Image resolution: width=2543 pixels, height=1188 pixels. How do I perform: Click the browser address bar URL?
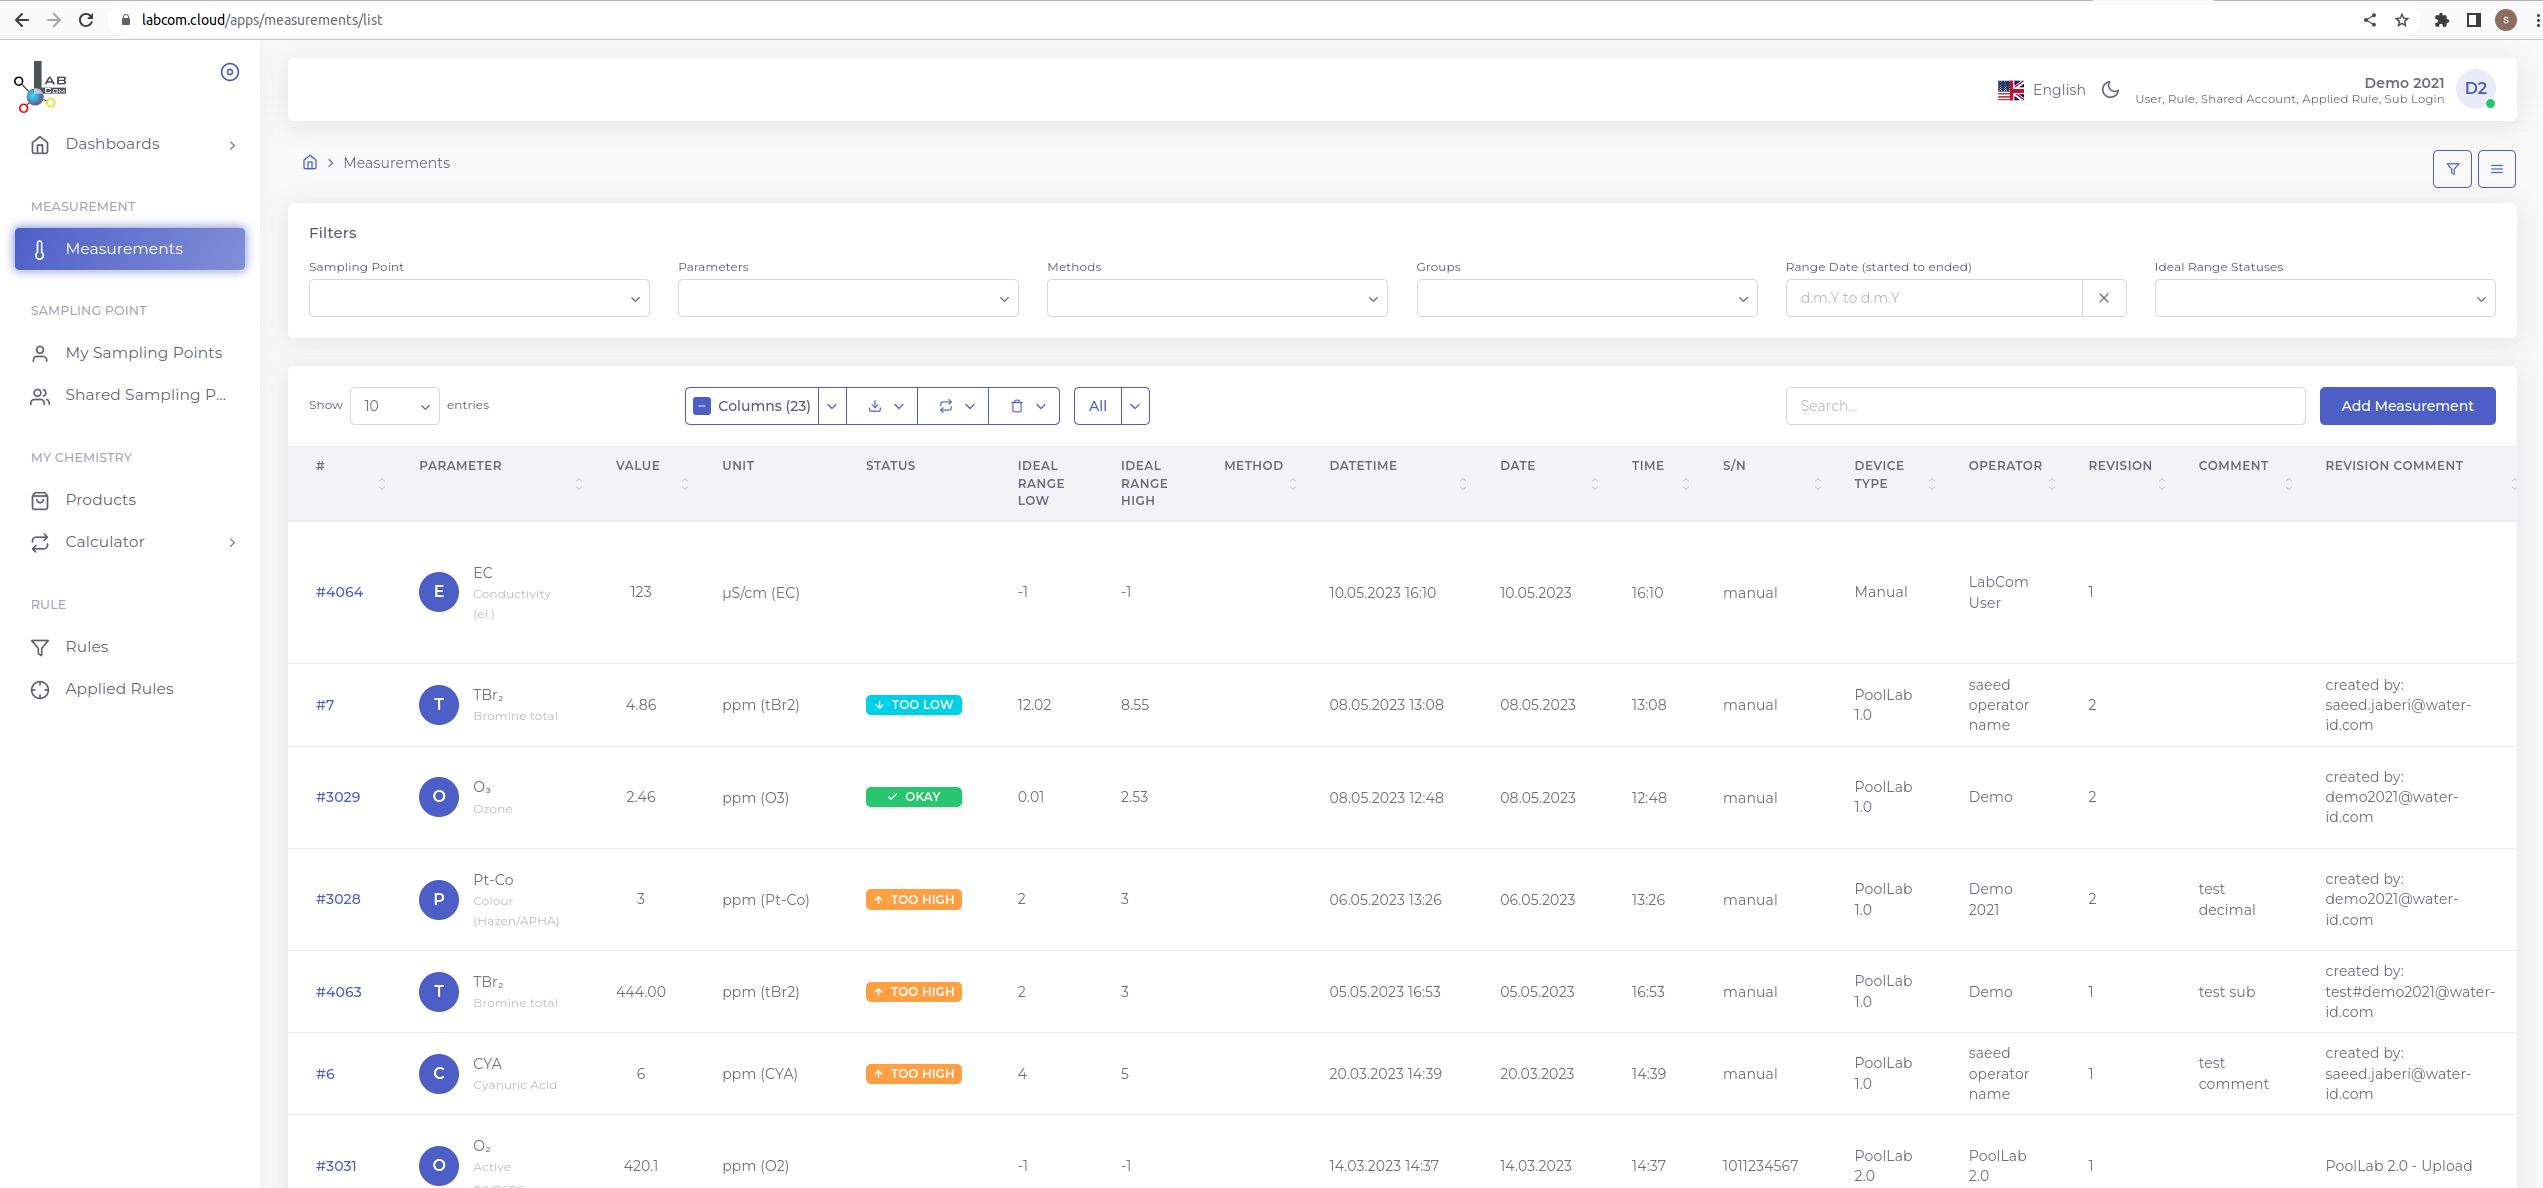click(x=262, y=20)
